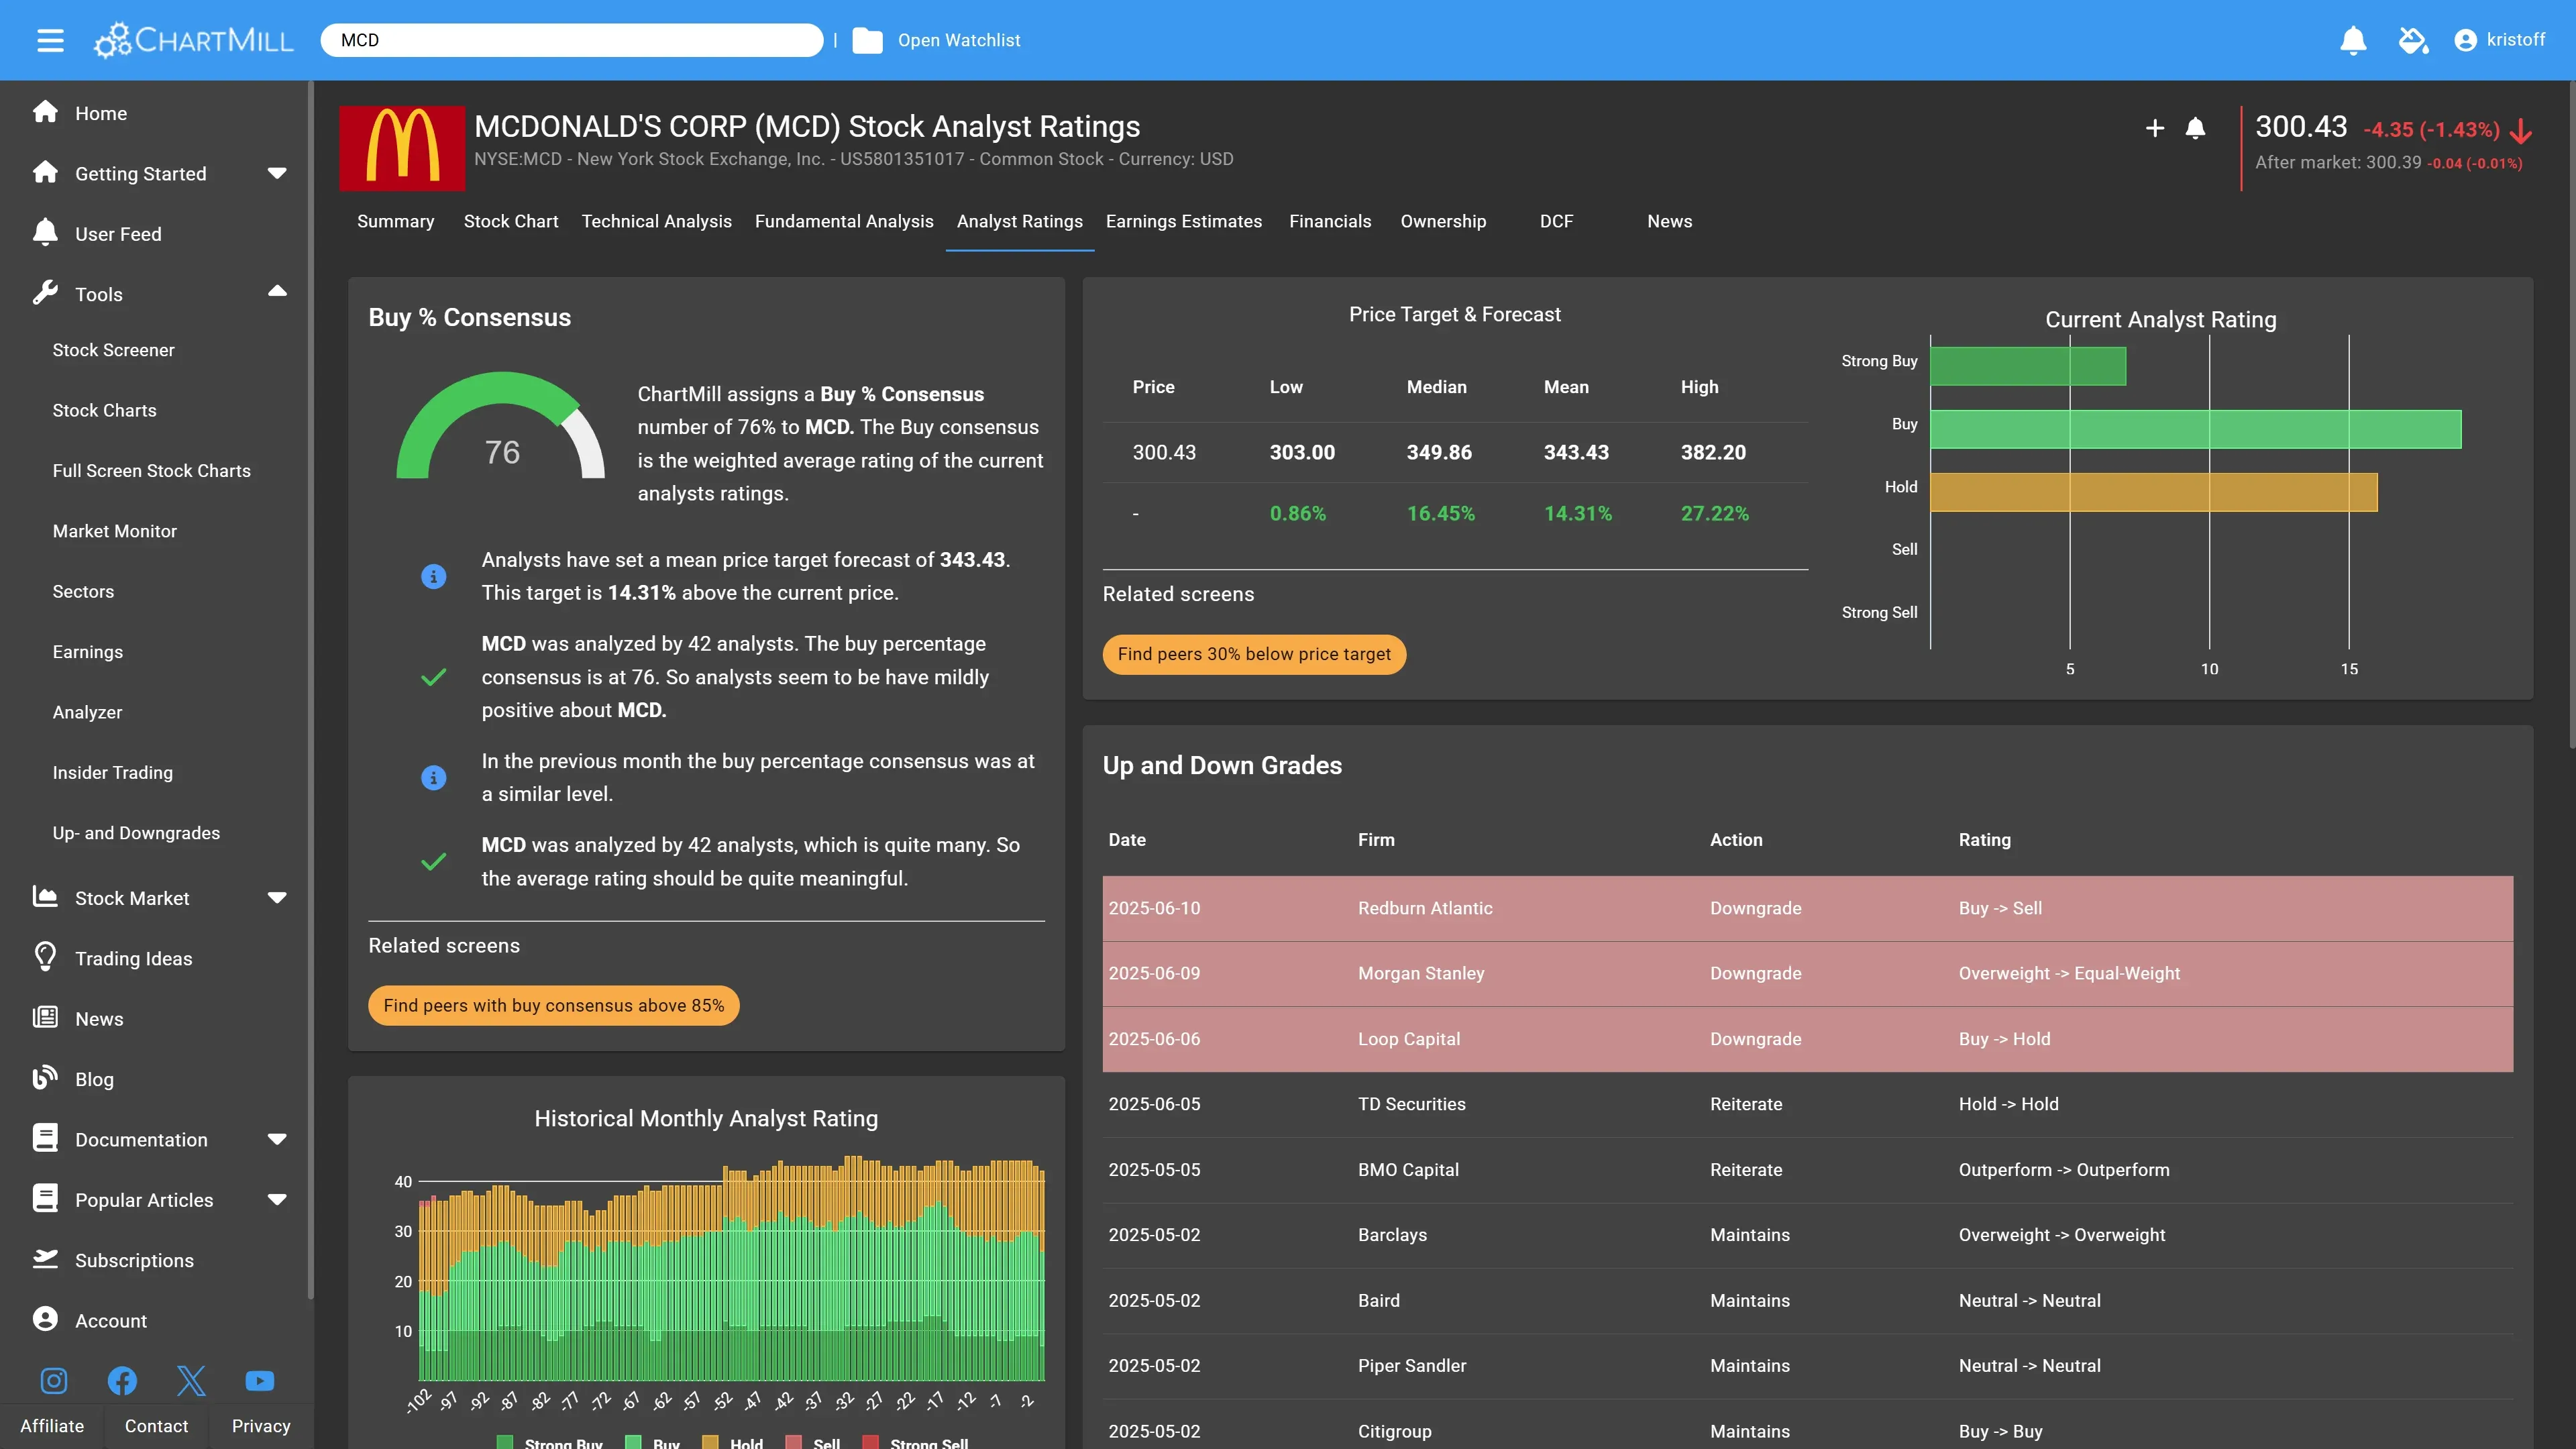Expand the Documentation menu arrow
Viewport: 2576px width, 1449px height.
[277, 1139]
